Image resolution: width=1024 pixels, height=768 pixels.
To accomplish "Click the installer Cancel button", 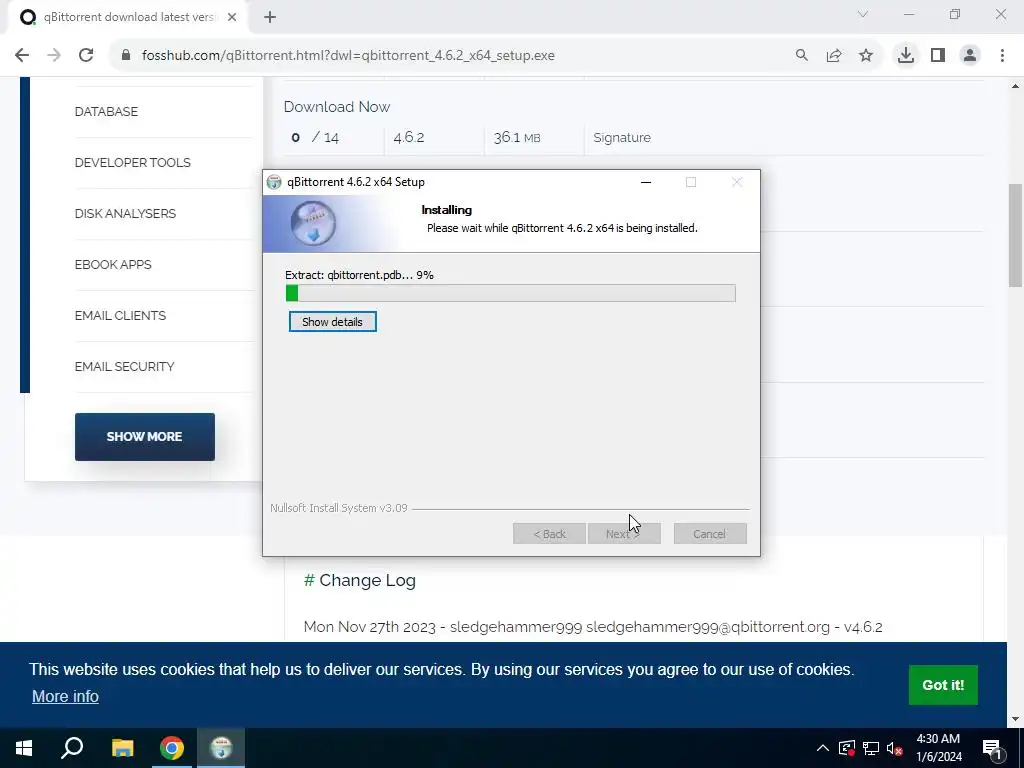I will [x=710, y=534].
